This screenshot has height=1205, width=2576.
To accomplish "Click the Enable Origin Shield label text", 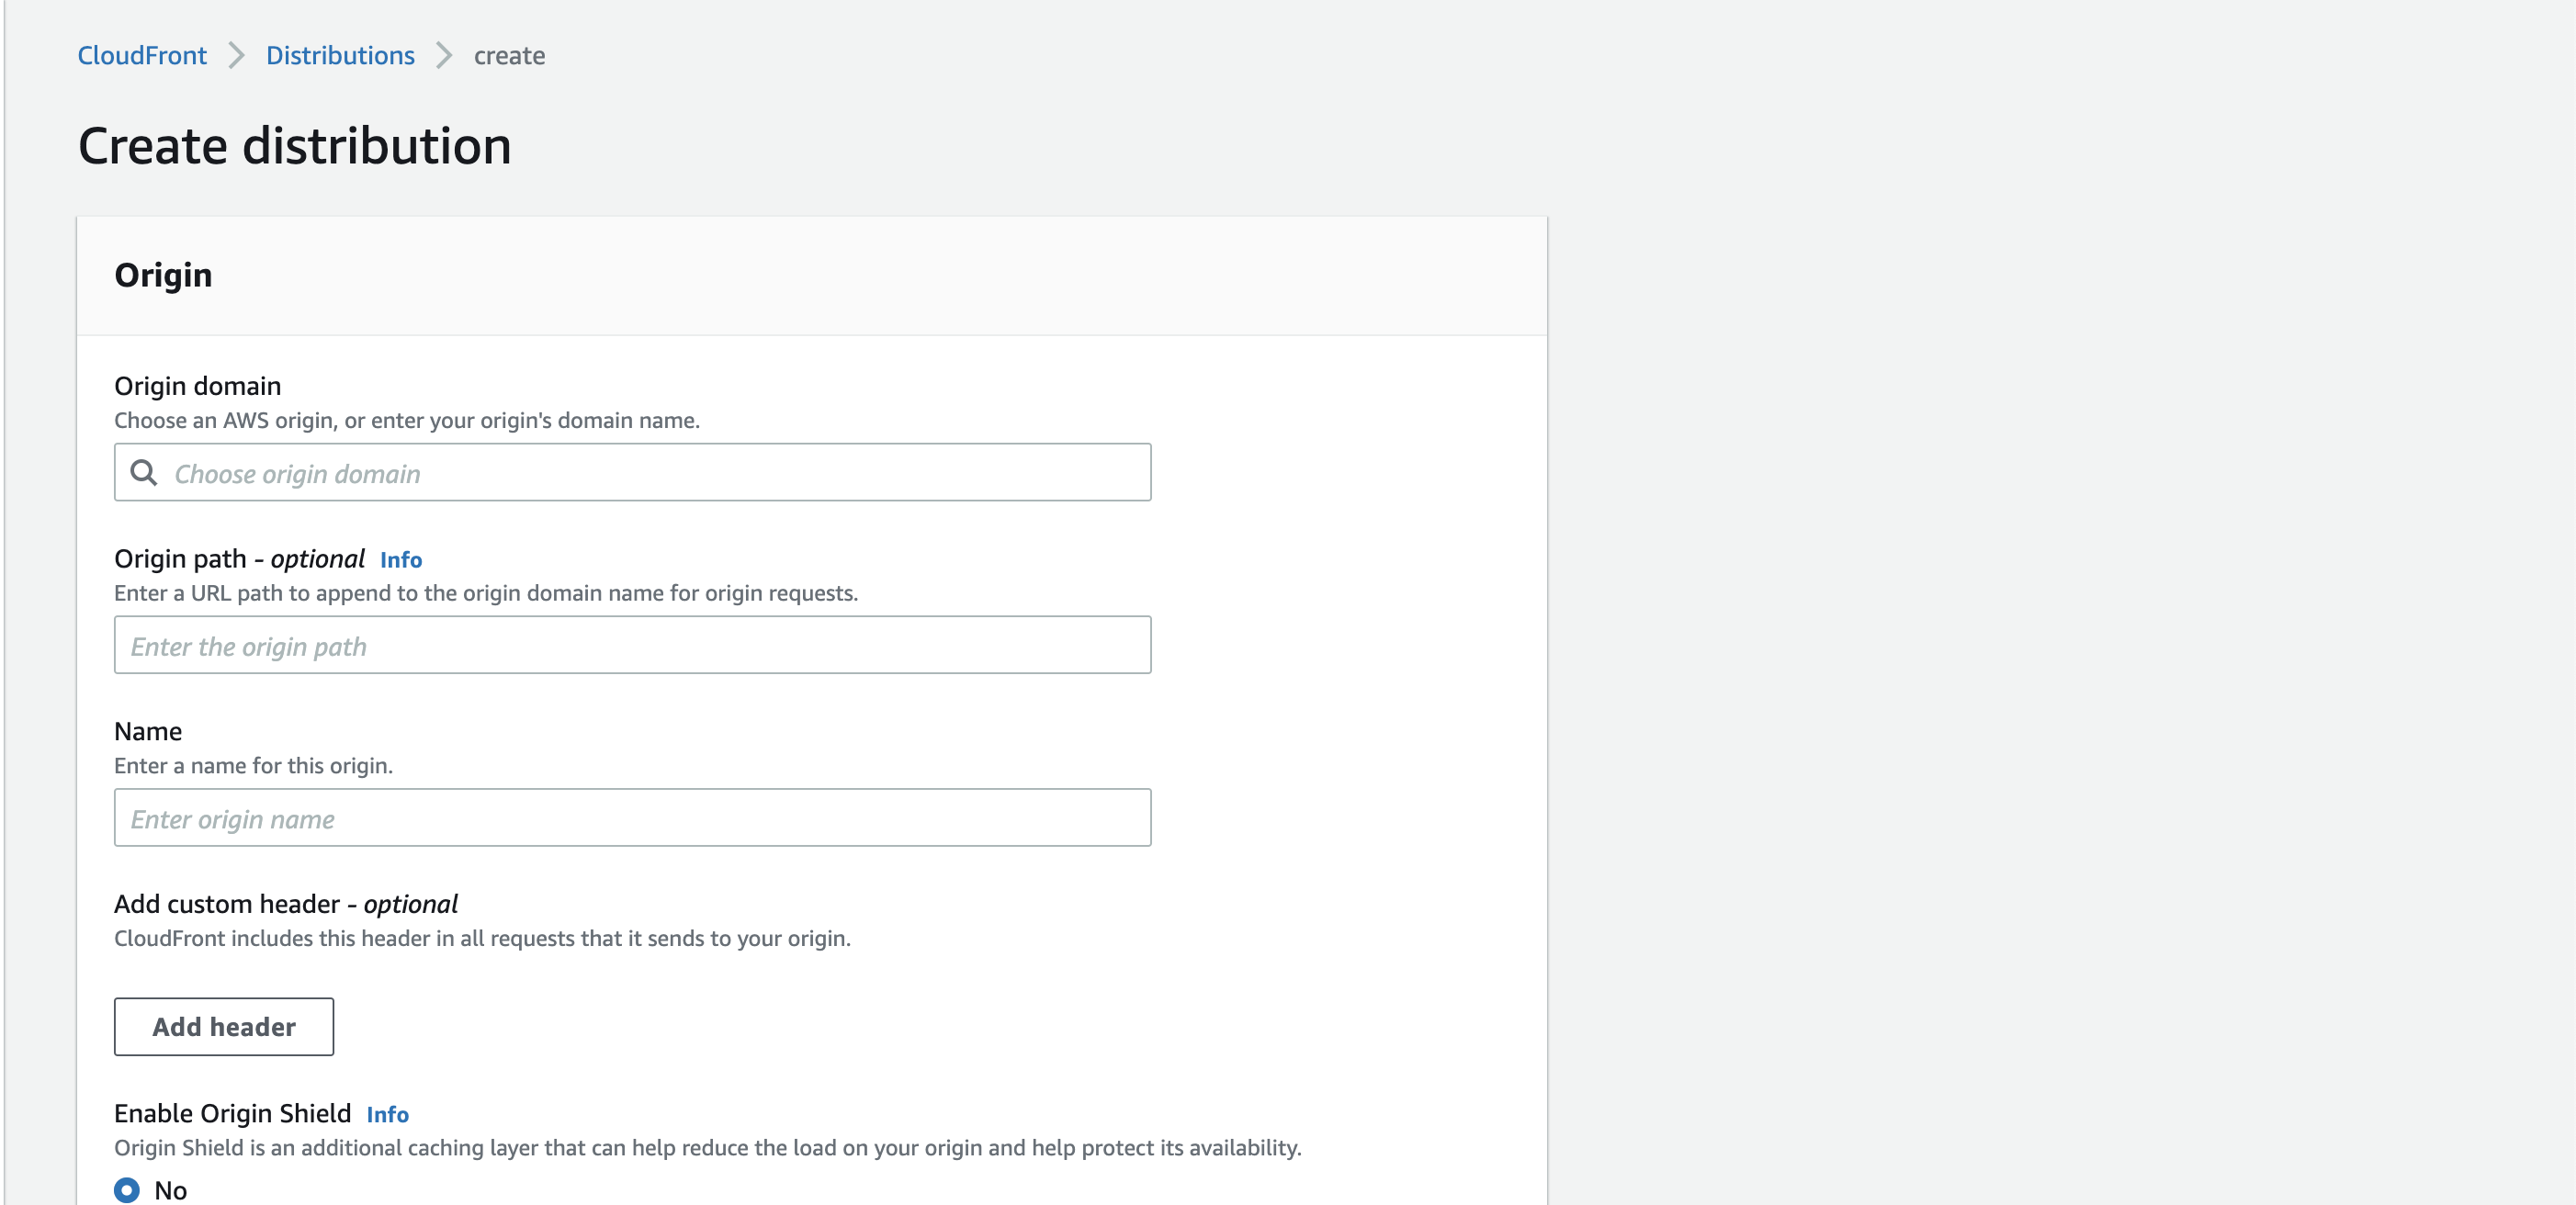I will click(x=232, y=1113).
